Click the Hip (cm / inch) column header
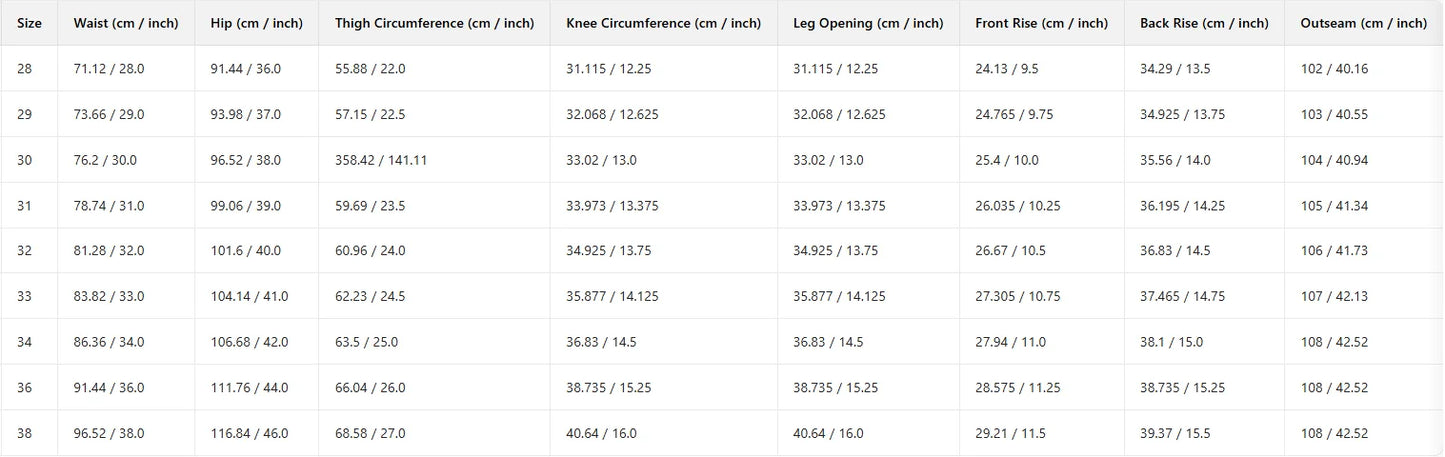This screenshot has width=1445, height=457. [257, 23]
